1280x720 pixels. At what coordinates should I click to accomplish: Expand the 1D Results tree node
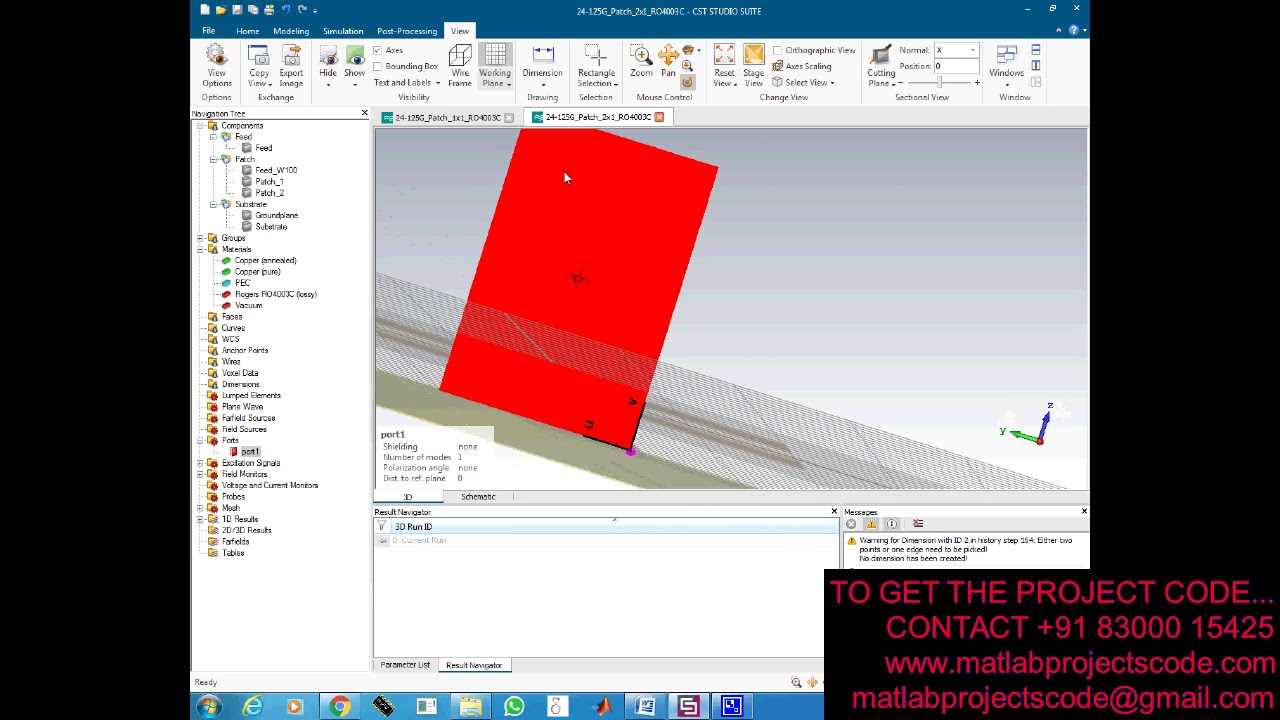click(201, 519)
